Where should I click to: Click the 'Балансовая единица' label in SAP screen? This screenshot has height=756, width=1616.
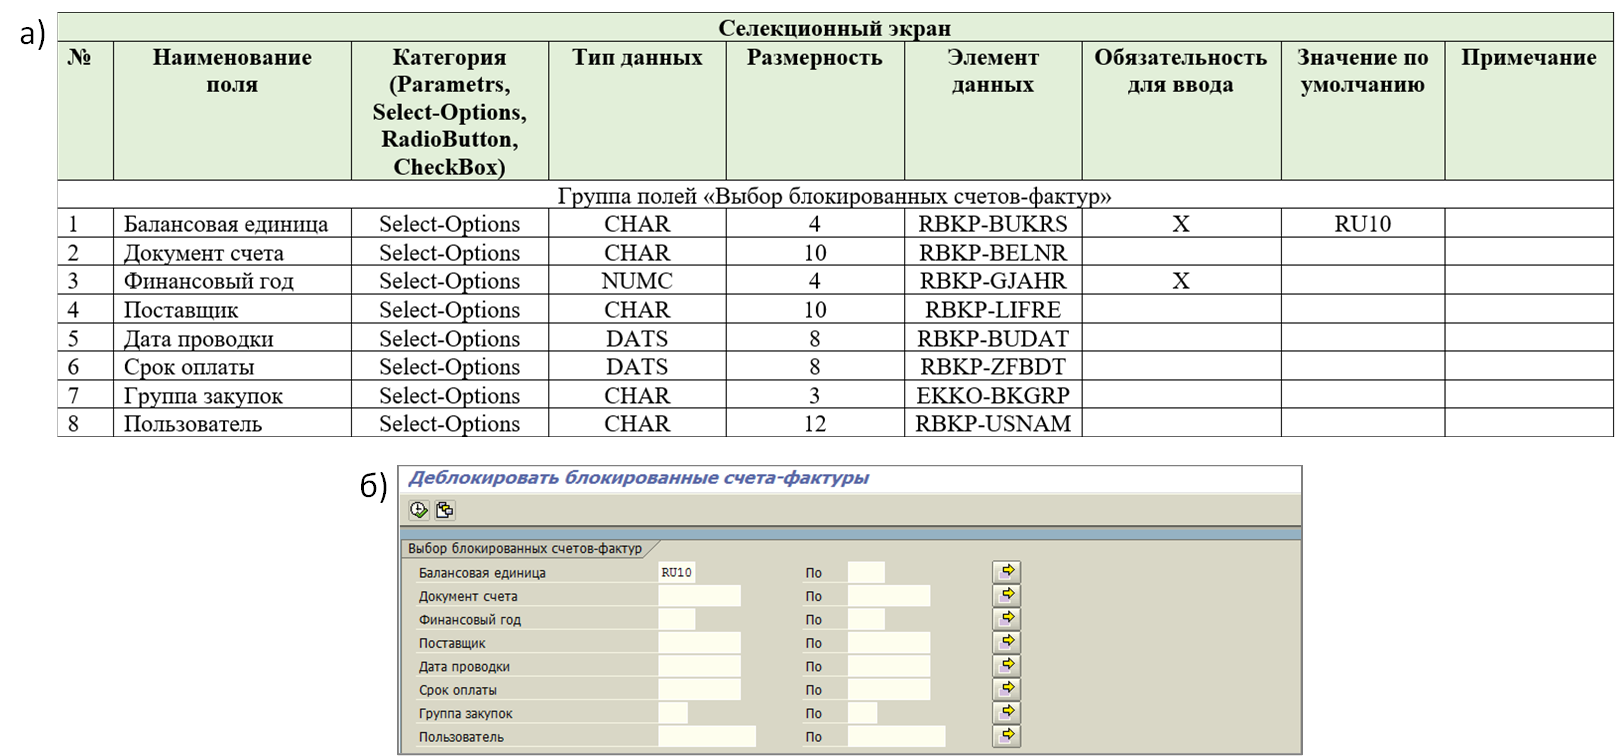pos(482,573)
